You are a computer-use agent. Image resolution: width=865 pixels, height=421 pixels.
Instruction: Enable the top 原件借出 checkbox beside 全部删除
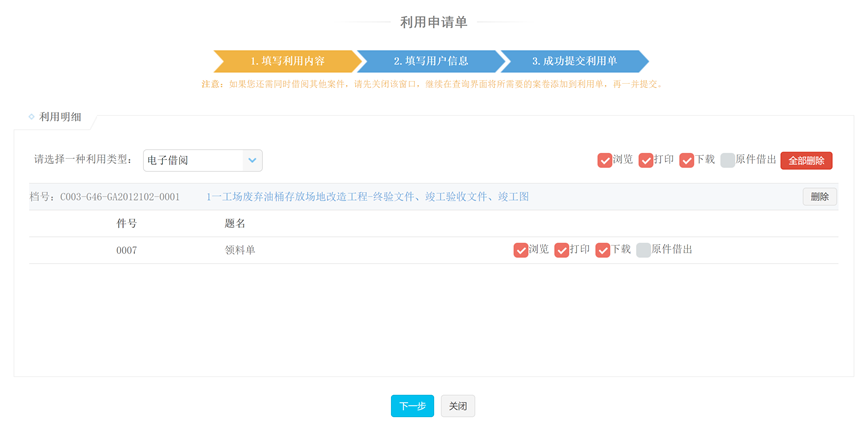pyautogui.click(x=728, y=161)
